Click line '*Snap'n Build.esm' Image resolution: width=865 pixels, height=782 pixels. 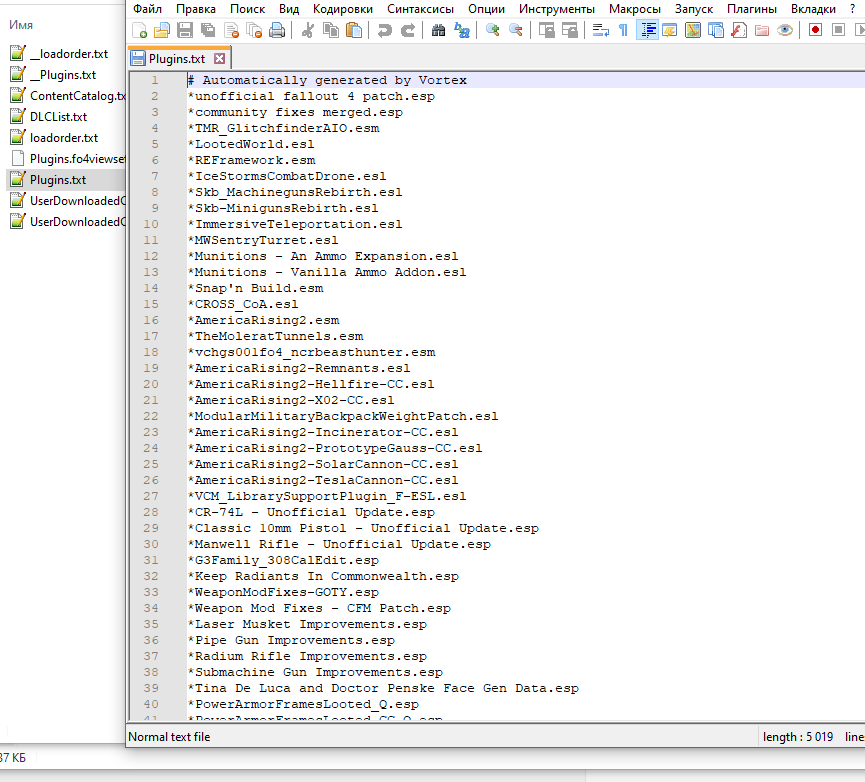[x=255, y=288]
